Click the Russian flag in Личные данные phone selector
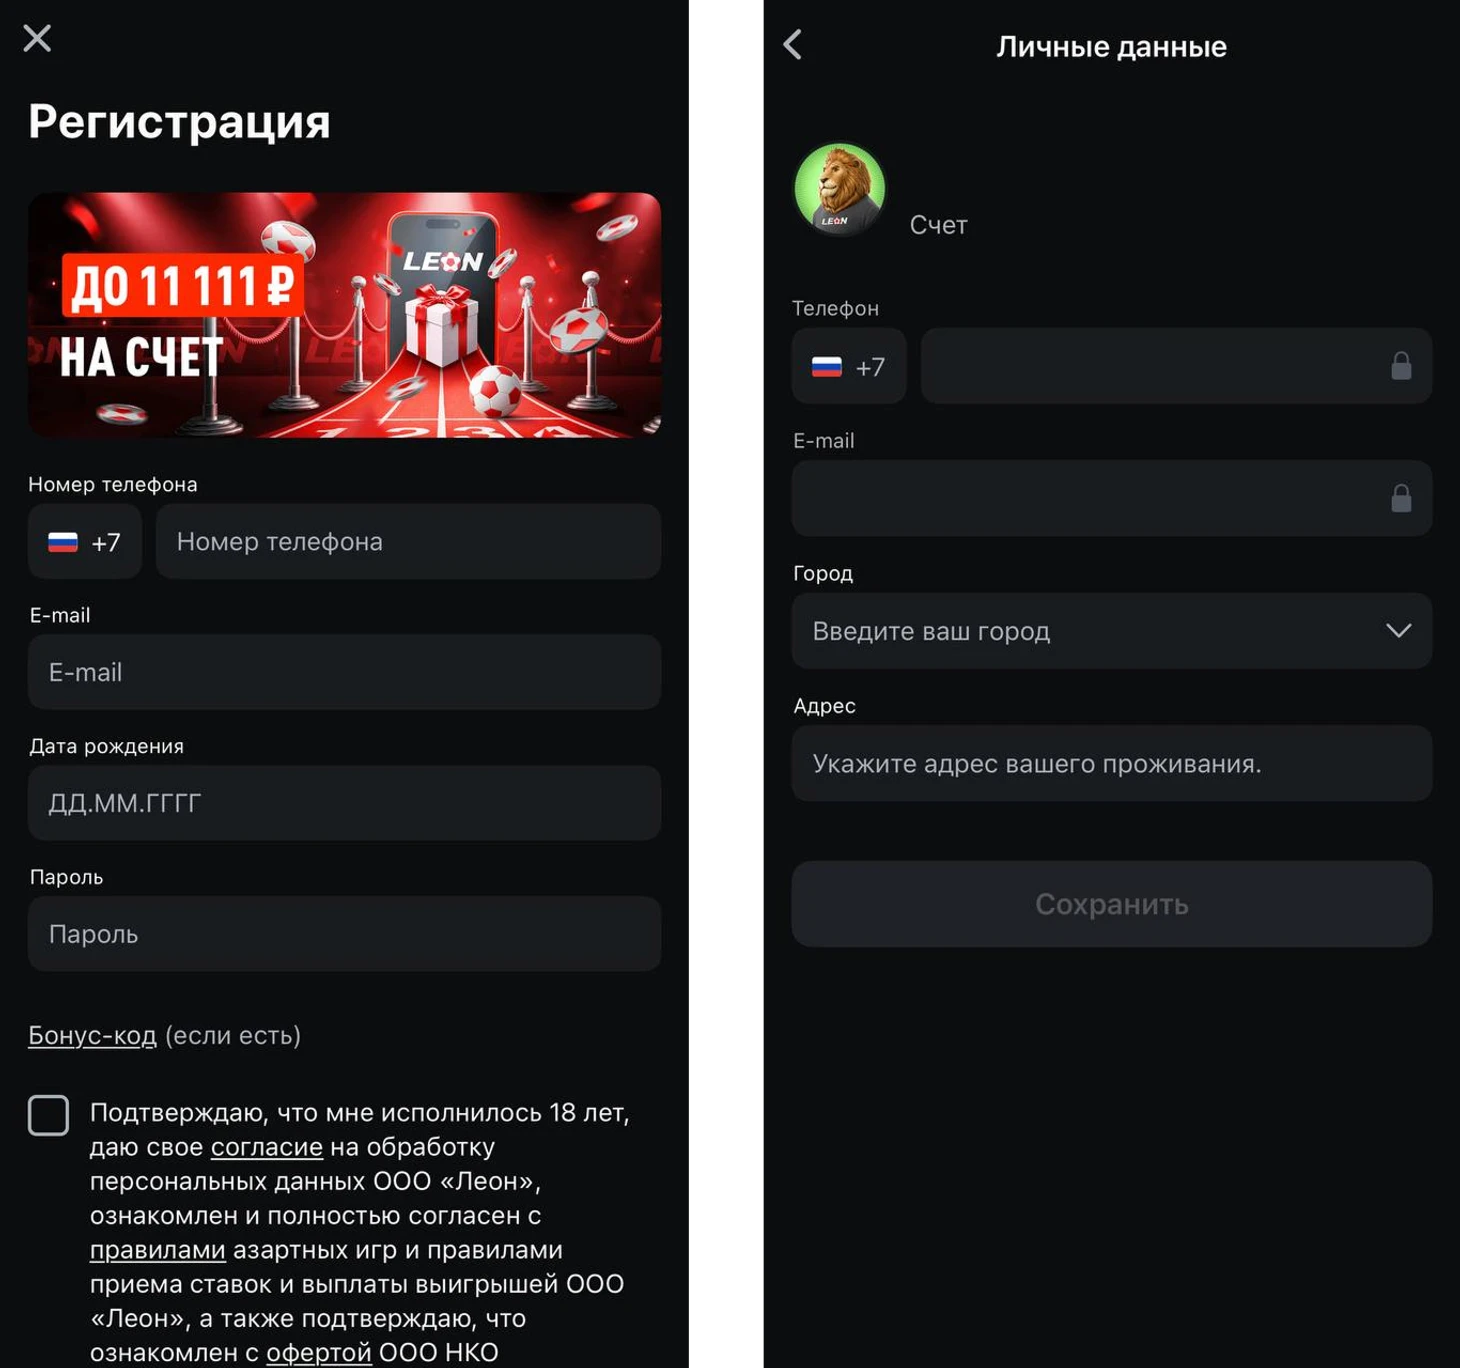The height and width of the screenshot is (1368, 1460). [827, 367]
